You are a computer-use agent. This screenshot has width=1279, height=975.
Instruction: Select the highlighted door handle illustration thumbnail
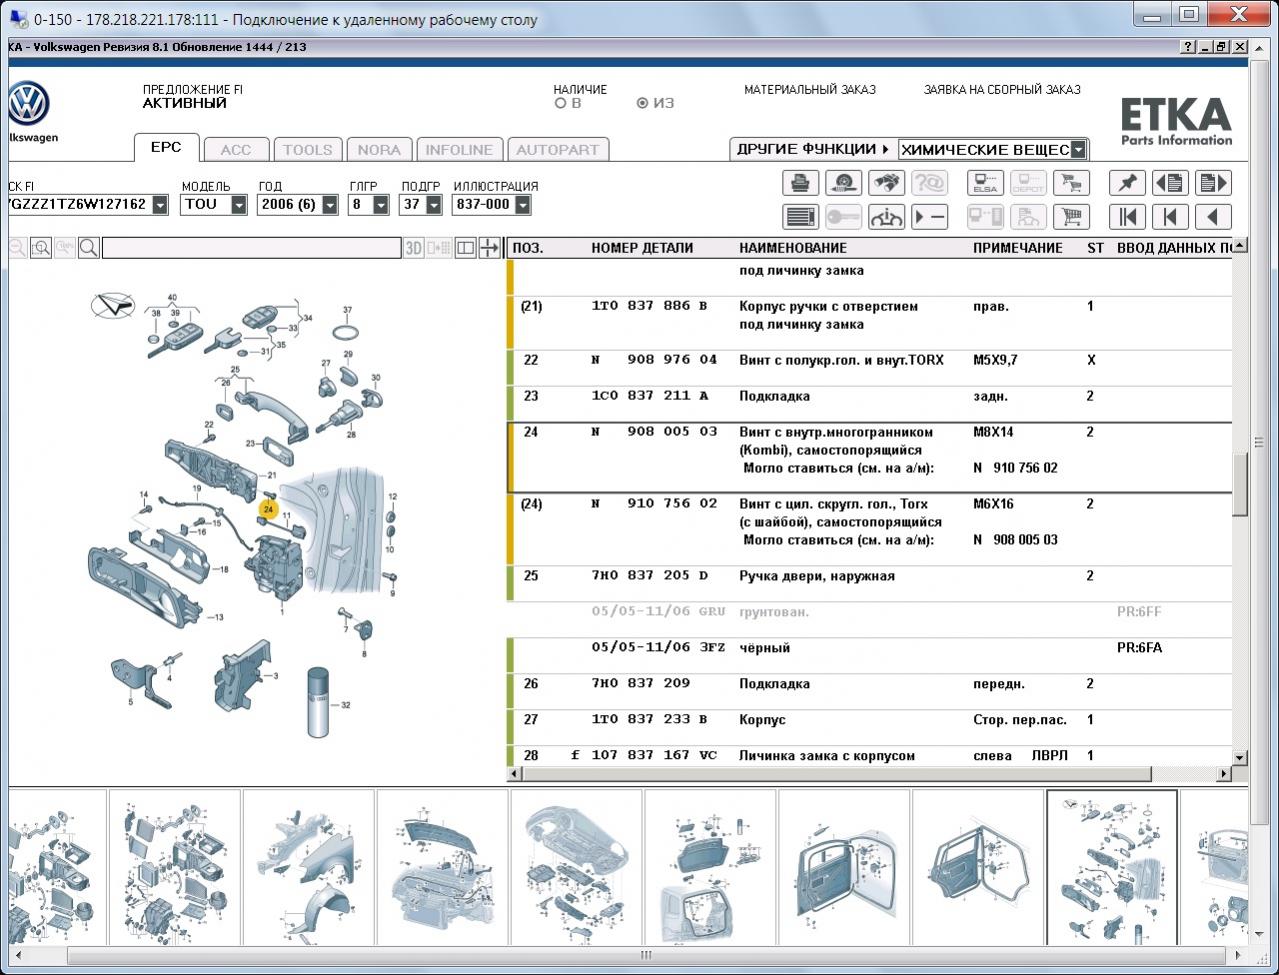point(1111,867)
